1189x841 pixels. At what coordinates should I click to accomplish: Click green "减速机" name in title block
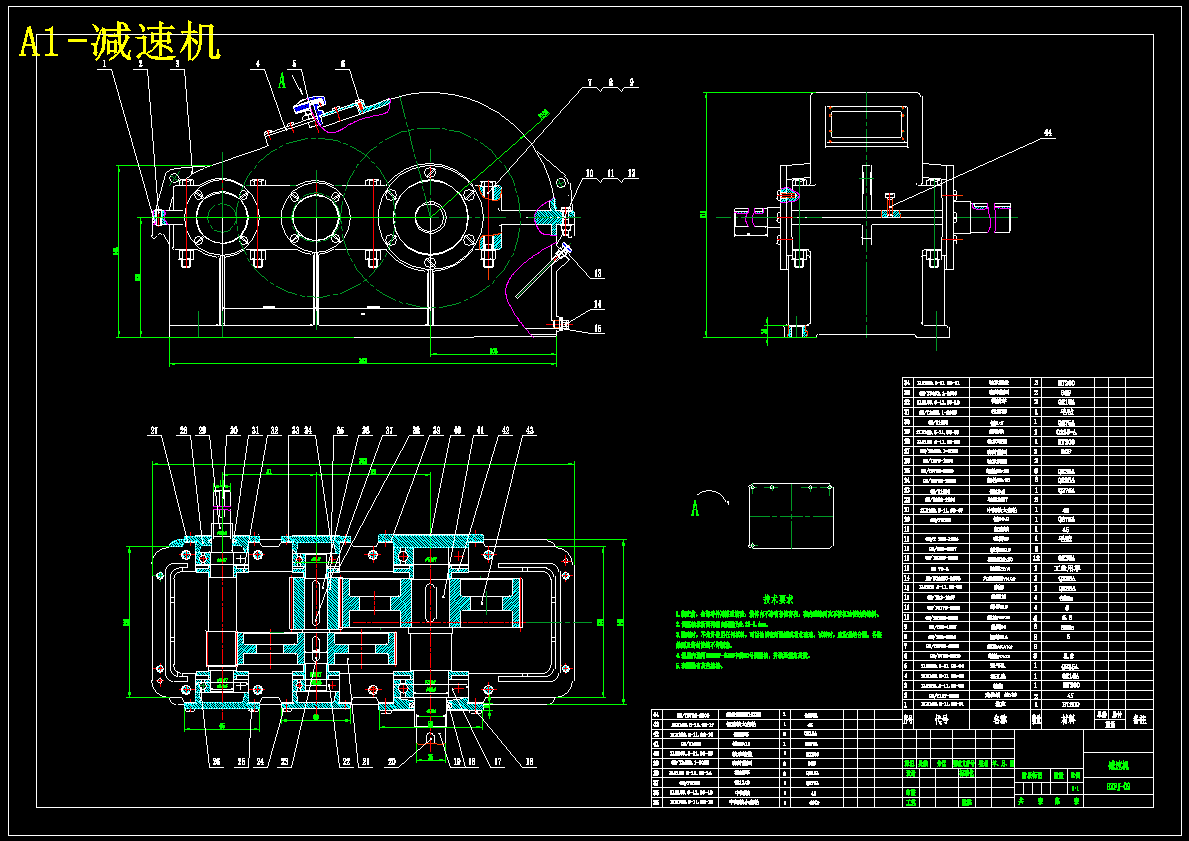click(1118, 766)
